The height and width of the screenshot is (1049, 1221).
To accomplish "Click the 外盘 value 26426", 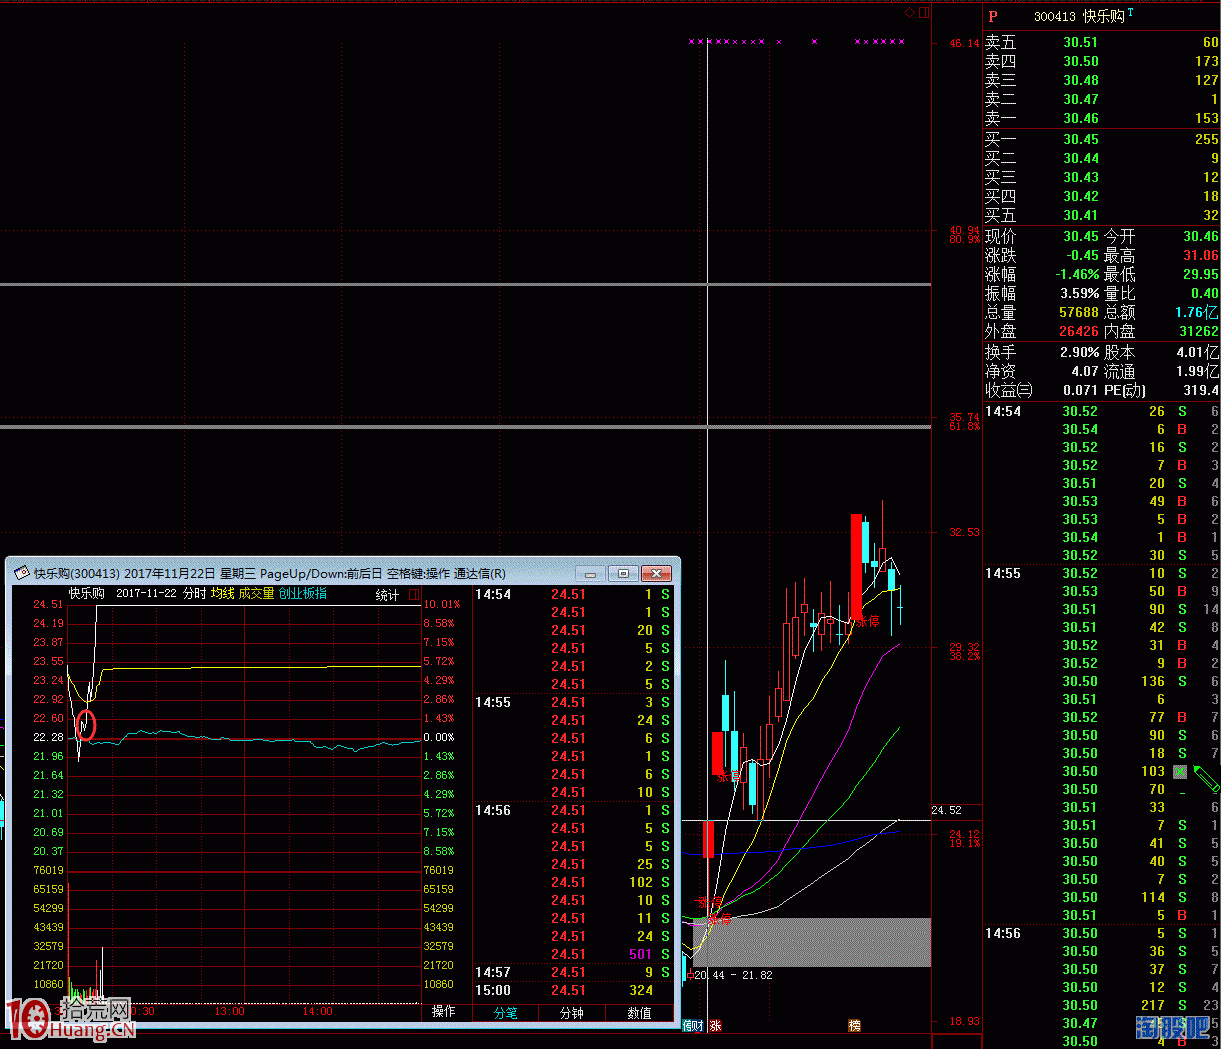I will click(x=1079, y=331).
